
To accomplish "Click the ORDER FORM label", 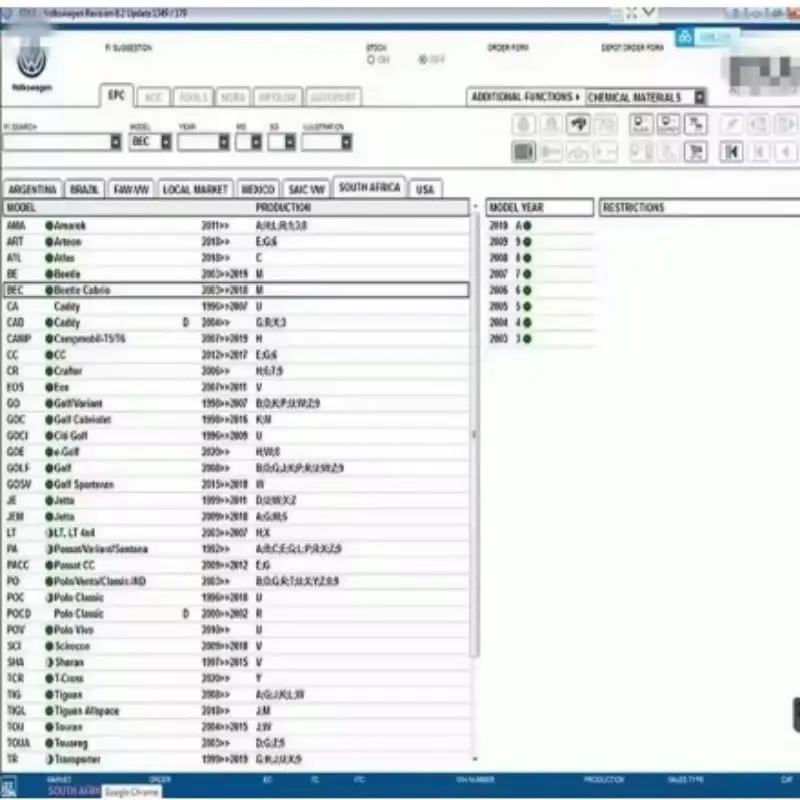I will click(x=508, y=47).
